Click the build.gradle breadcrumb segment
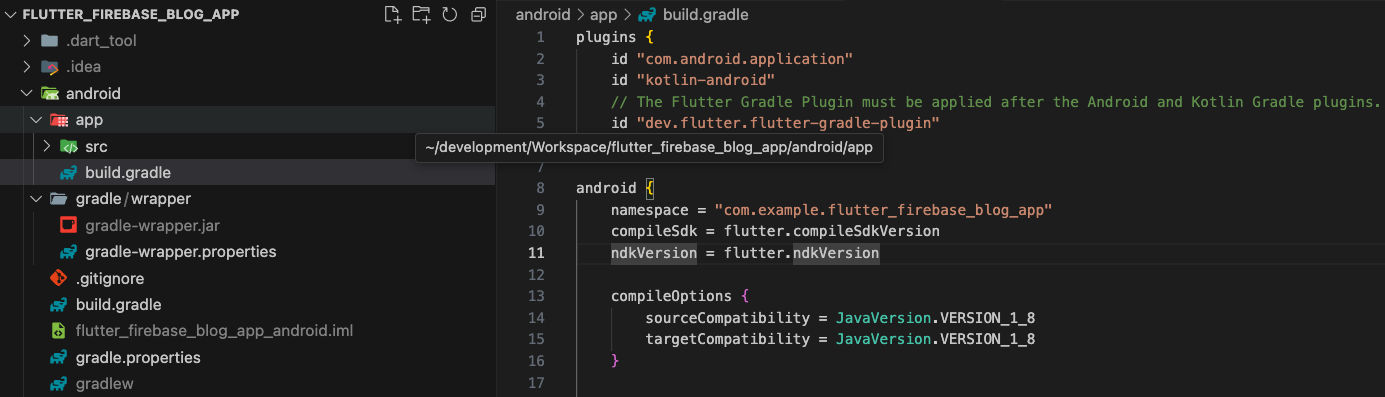This screenshot has width=1385, height=397. point(705,15)
